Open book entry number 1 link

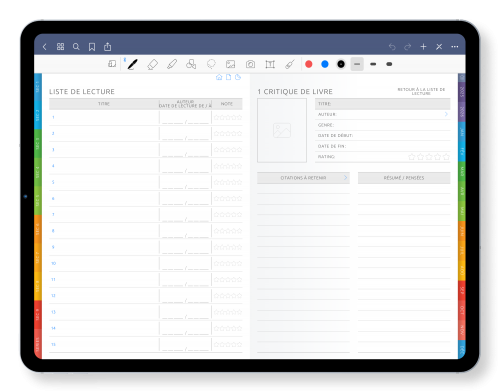coord(53,117)
